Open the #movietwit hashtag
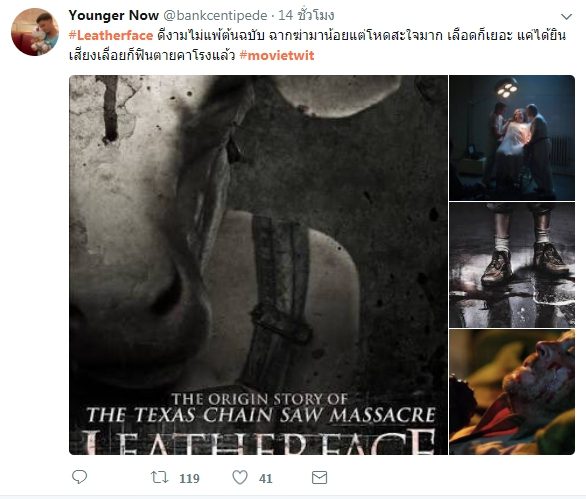Viewport: 586px width, 499px height. (277, 55)
